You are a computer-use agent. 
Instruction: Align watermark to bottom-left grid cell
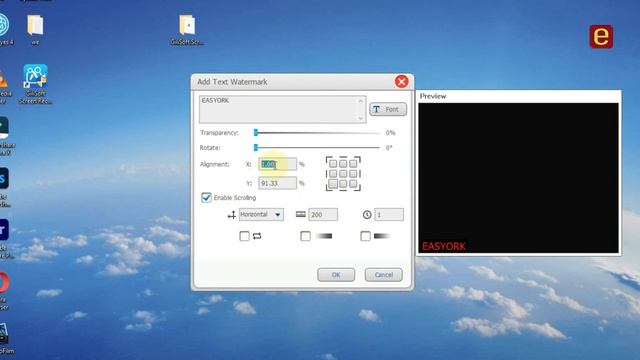click(333, 184)
